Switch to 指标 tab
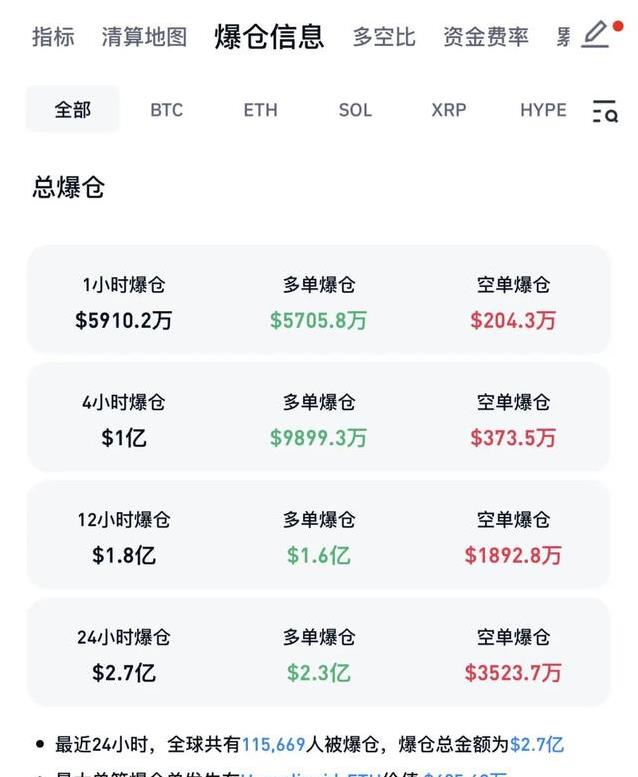638x777 pixels. (53, 37)
